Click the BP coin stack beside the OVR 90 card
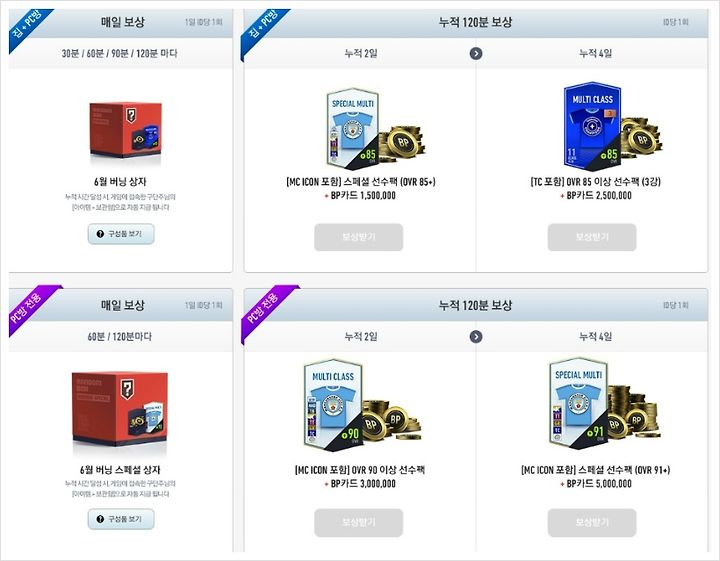The height and width of the screenshot is (561, 720). click(x=390, y=418)
